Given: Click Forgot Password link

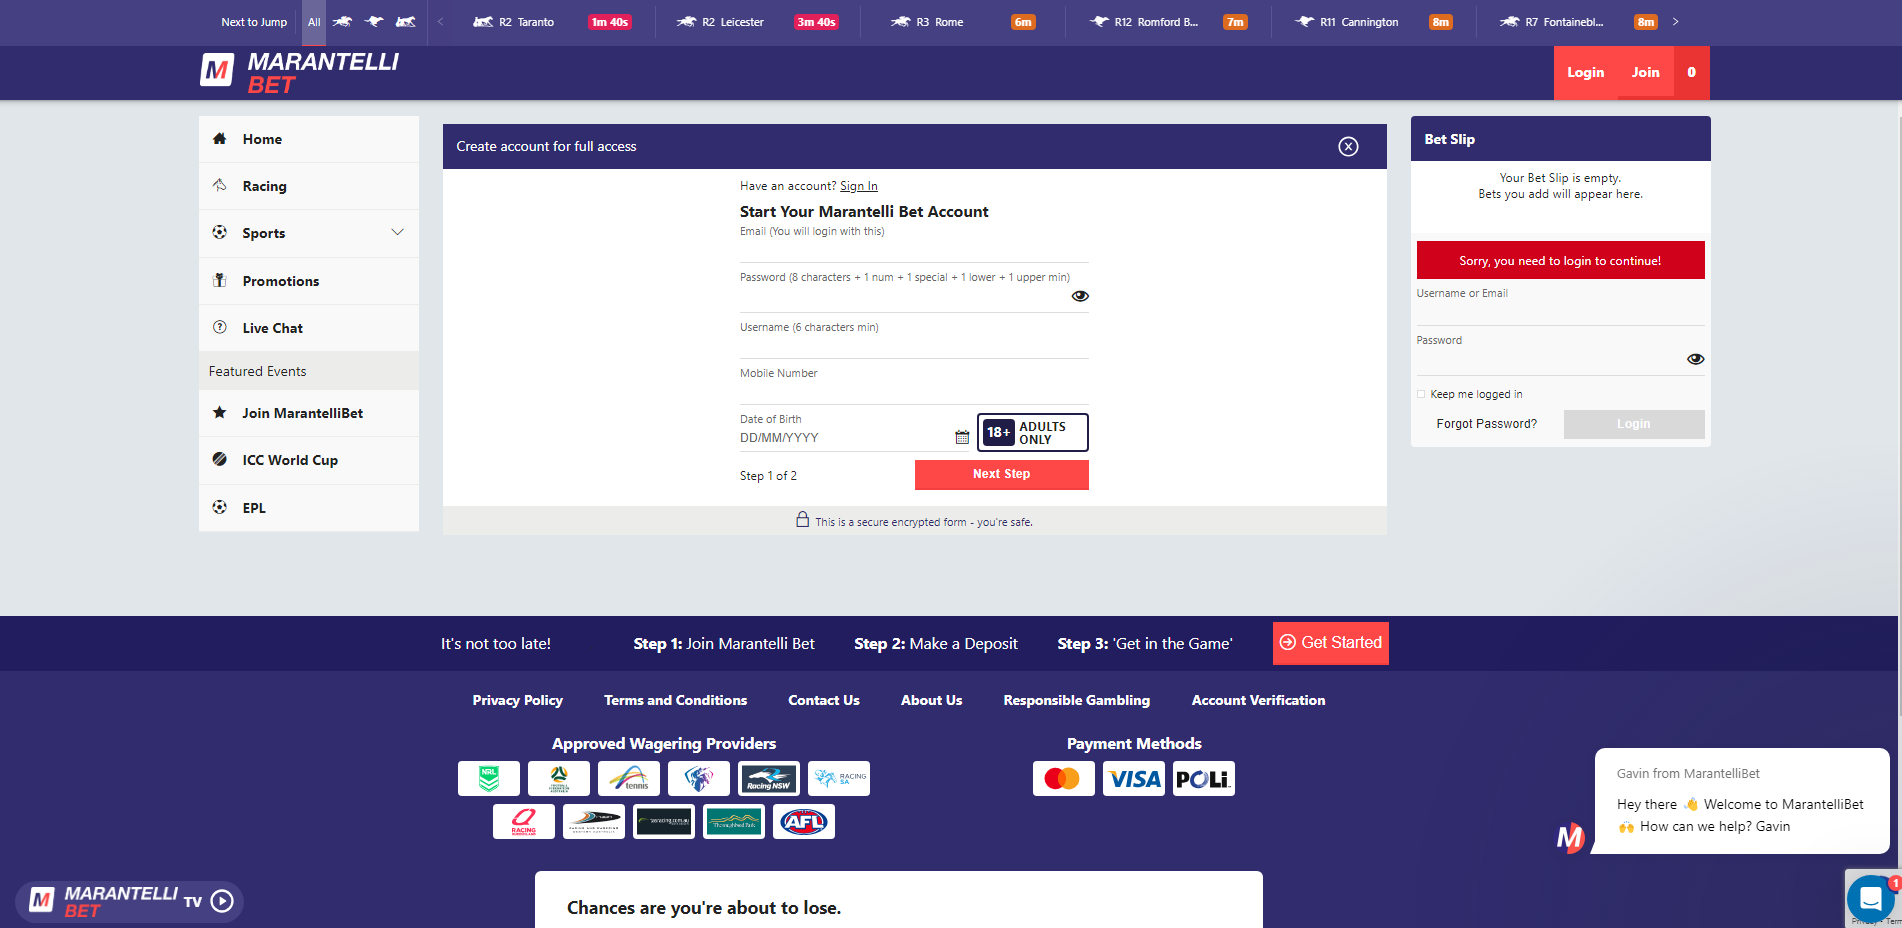Looking at the screenshot, I should 1486,424.
